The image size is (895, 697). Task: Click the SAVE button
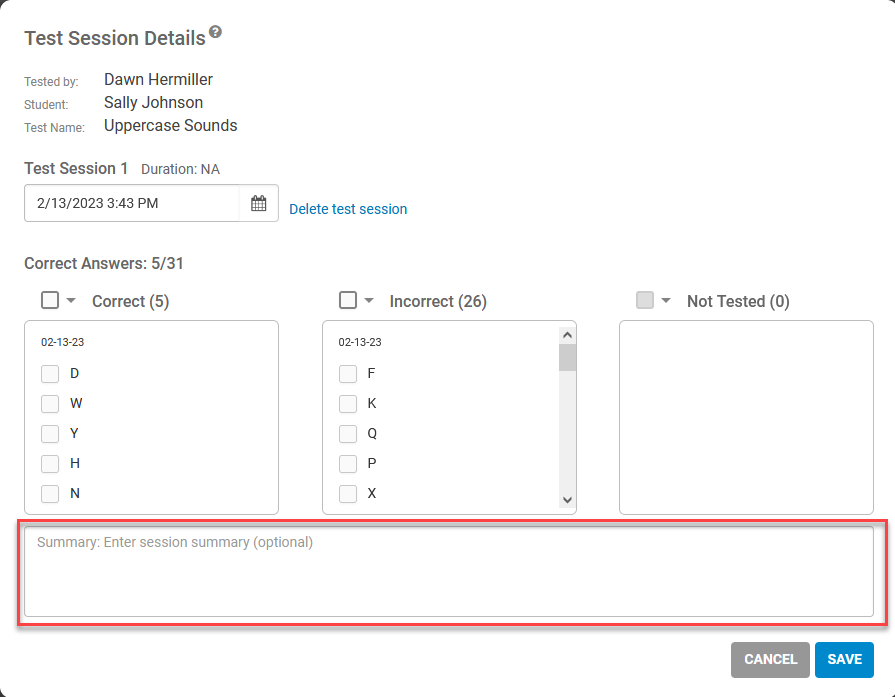(844, 659)
